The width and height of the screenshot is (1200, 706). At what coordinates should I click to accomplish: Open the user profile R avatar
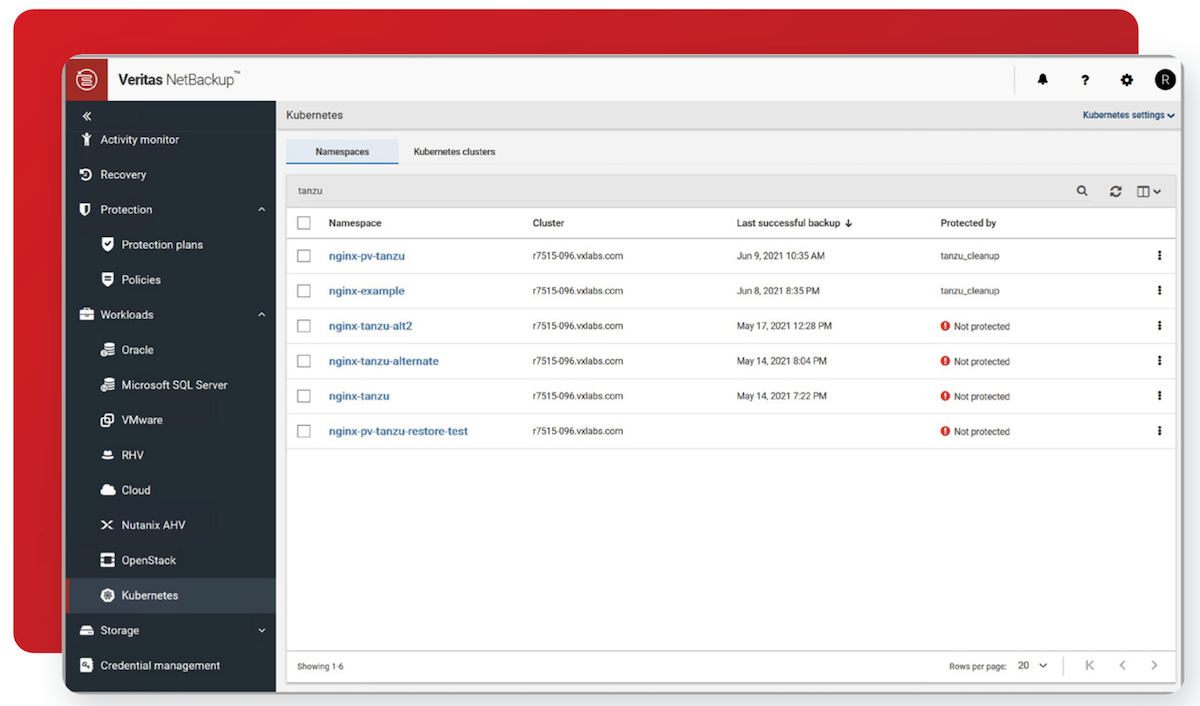point(1165,80)
